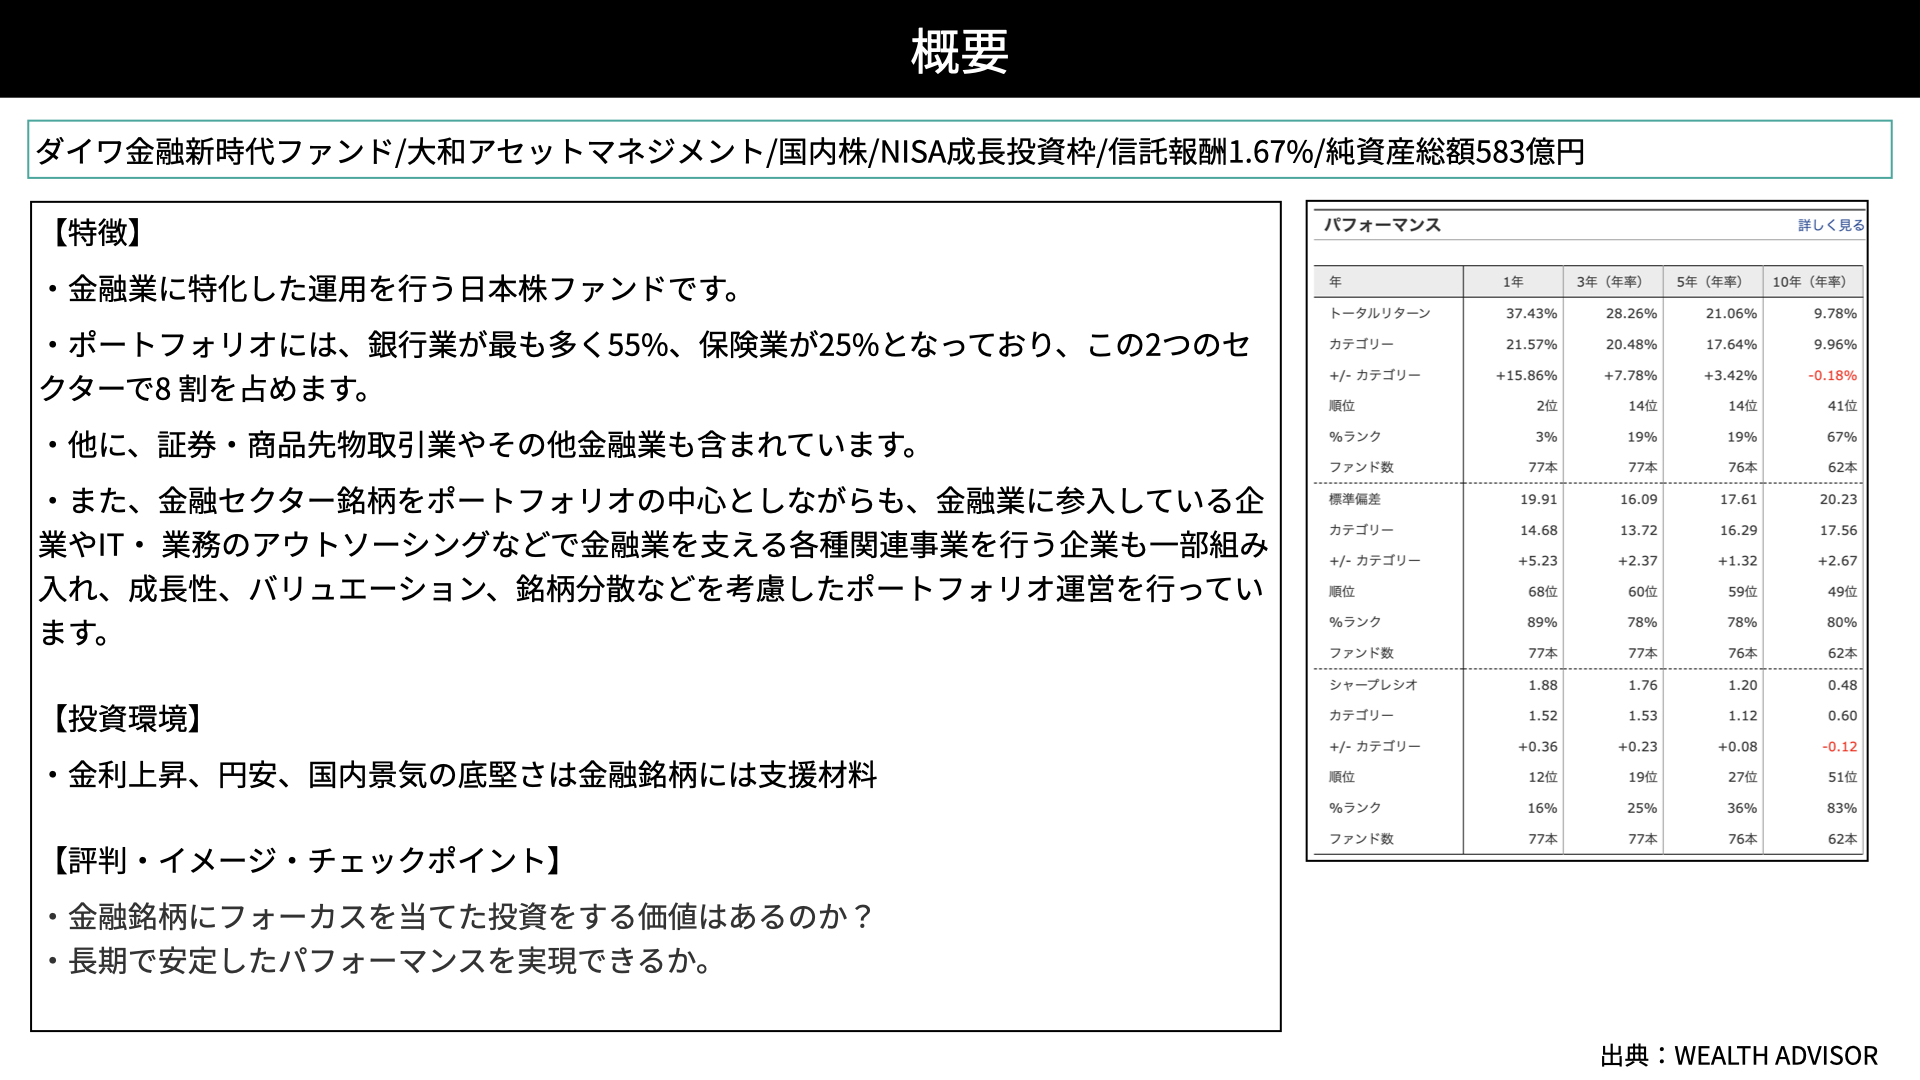Click the bullet starting 他に、証券・商品先物取引業
Image resolution: width=1920 pixels, height=1080 pixels.
pos(483,445)
